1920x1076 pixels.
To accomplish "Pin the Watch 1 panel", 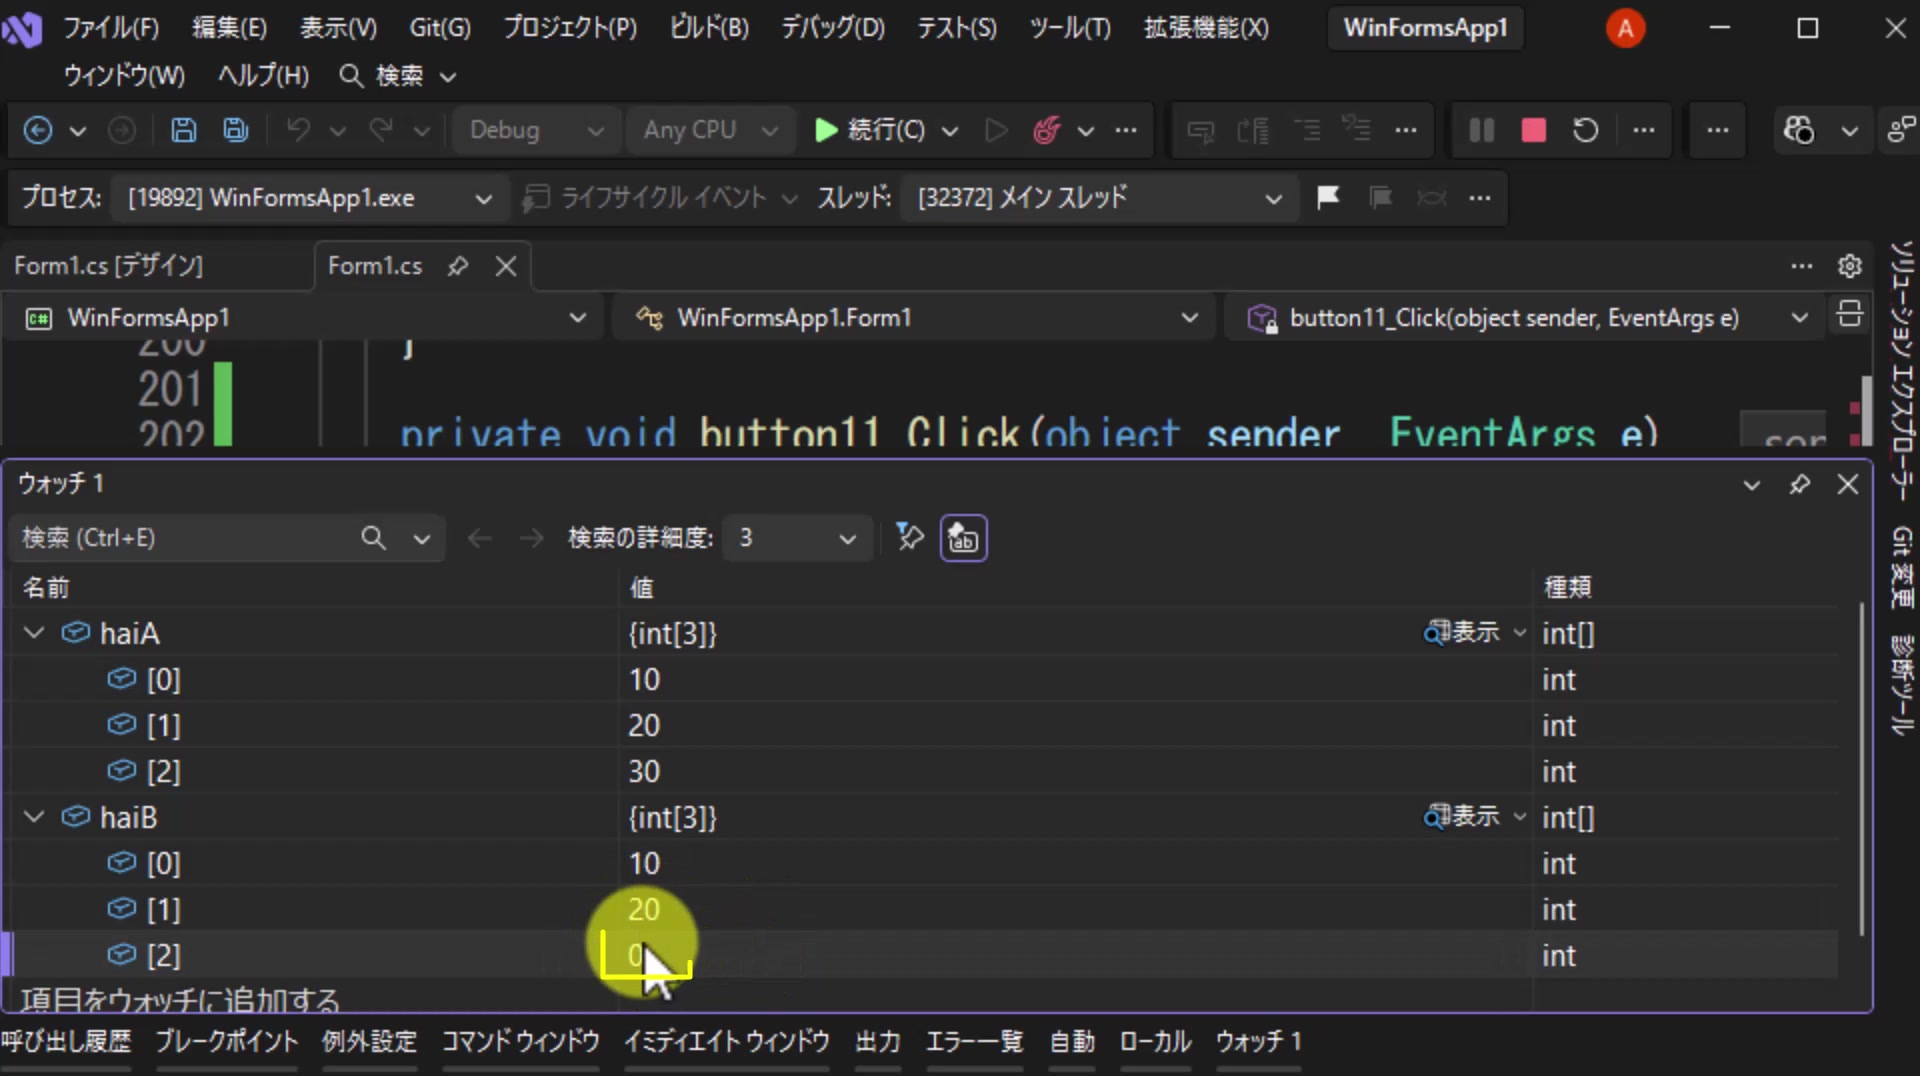I will click(1799, 485).
